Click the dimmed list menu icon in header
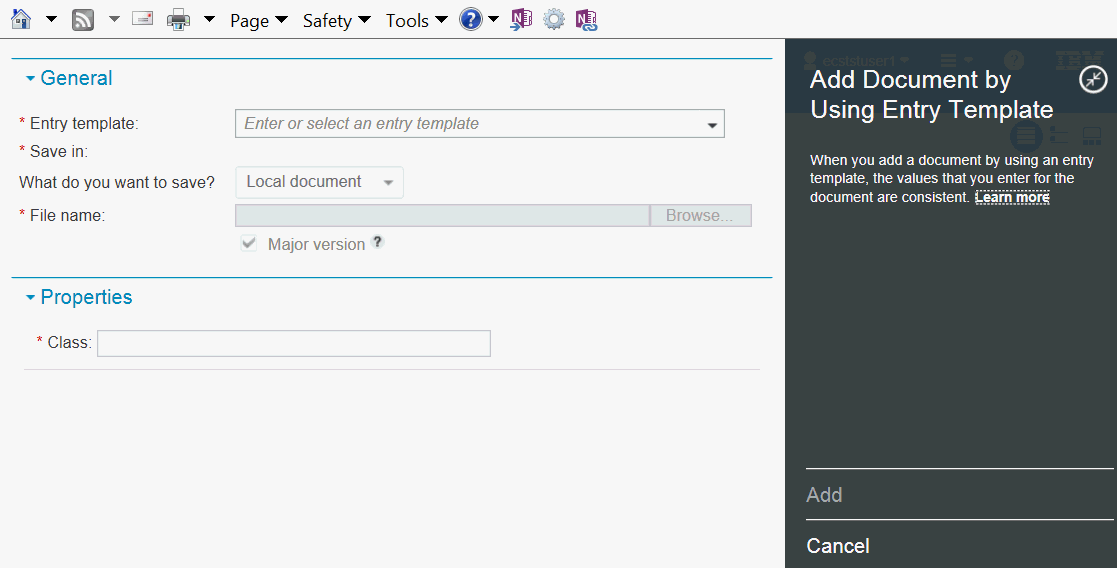Viewport: 1117px width, 568px height. 956,60
